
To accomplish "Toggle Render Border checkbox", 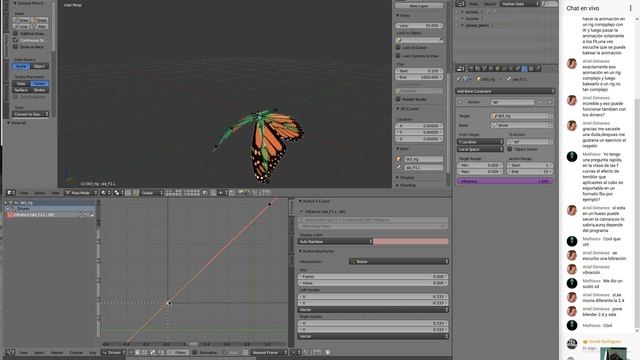I will pos(398,99).
